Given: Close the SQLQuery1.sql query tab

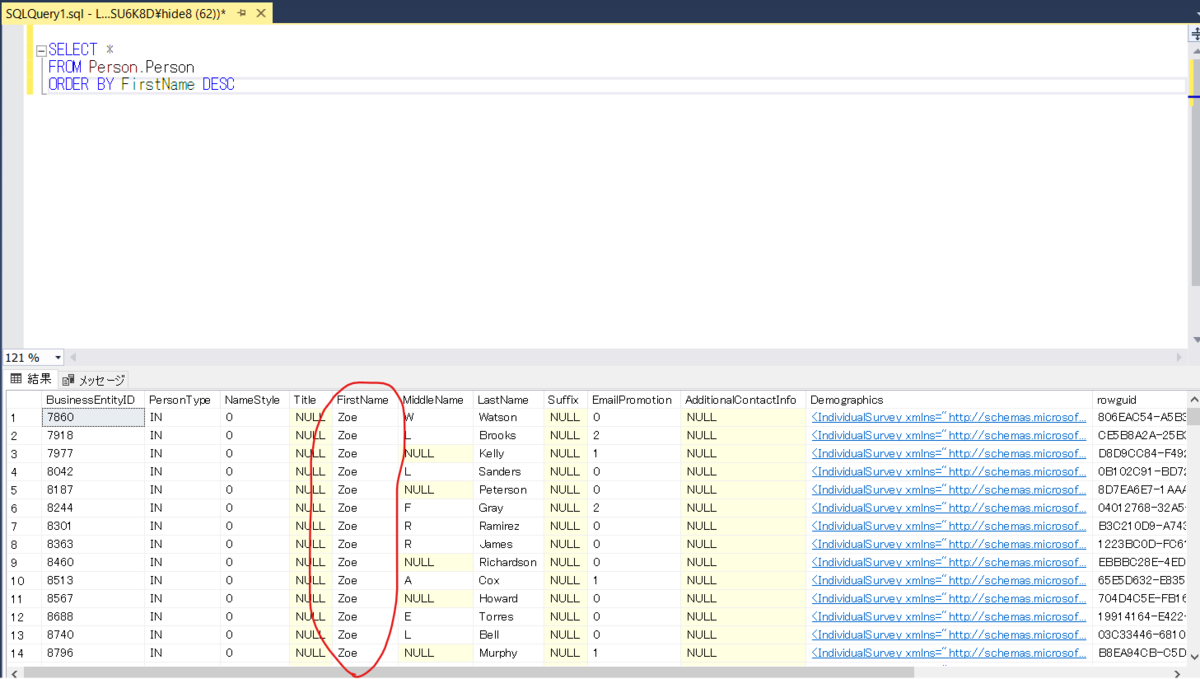Looking at the screenshot, I should (x=260, y=12).
